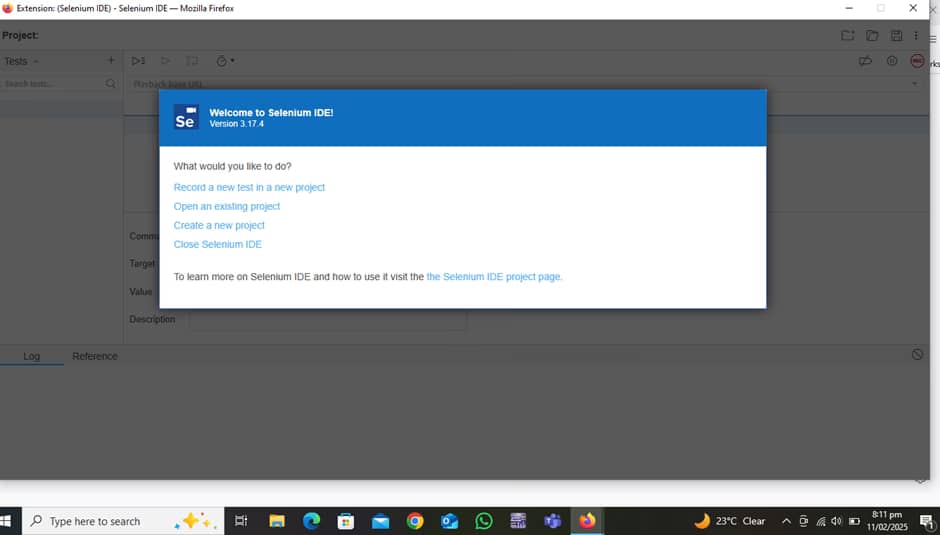Open the test execution speed stopwatch dropdown

point(225,61)
